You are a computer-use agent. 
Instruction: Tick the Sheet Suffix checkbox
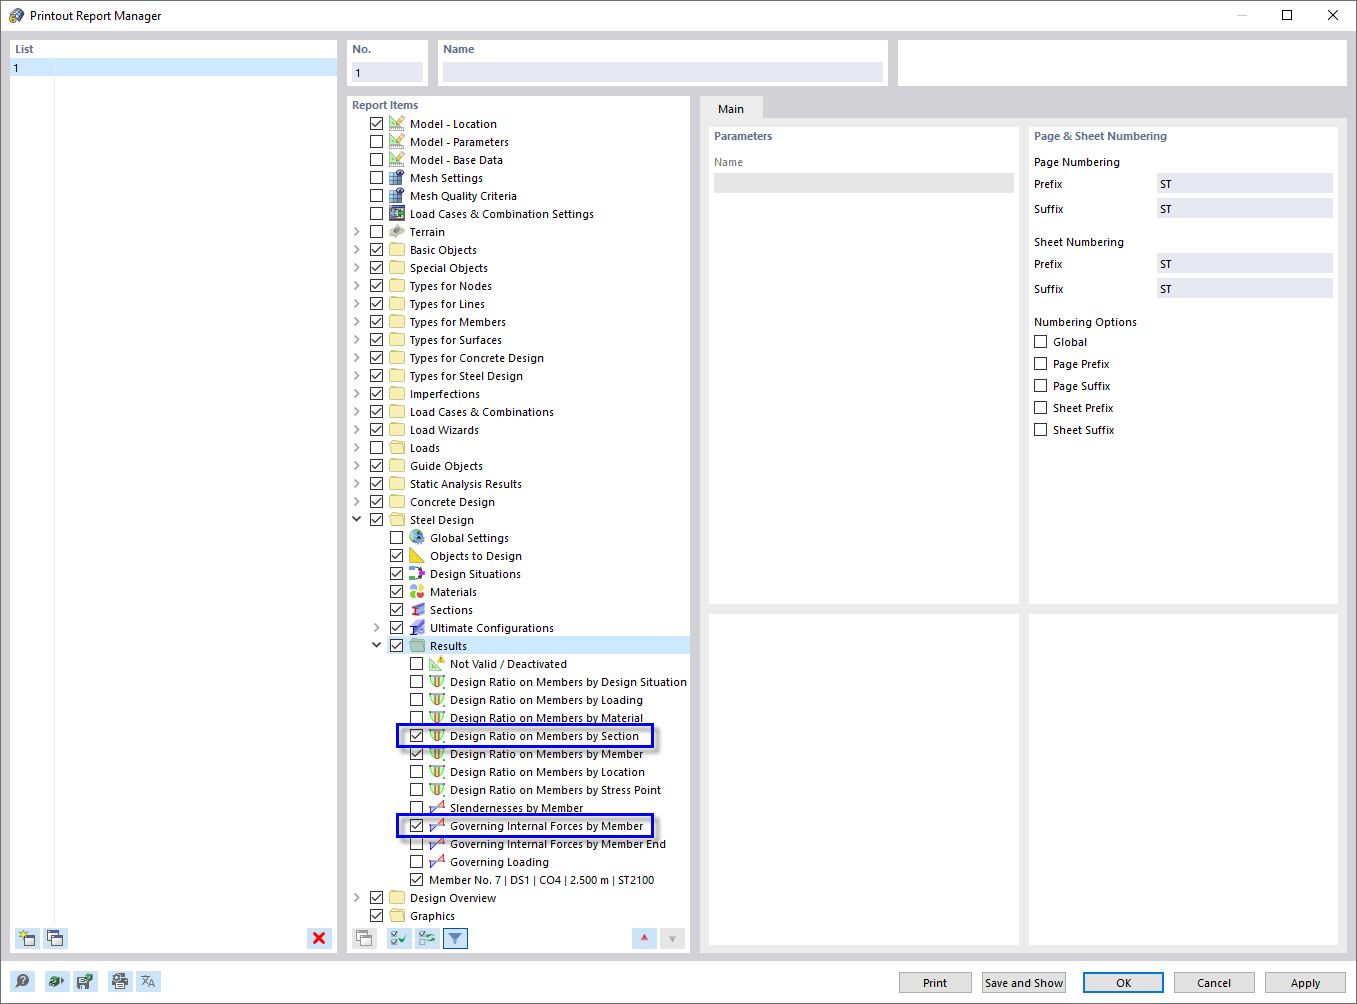click(1041, 430)
